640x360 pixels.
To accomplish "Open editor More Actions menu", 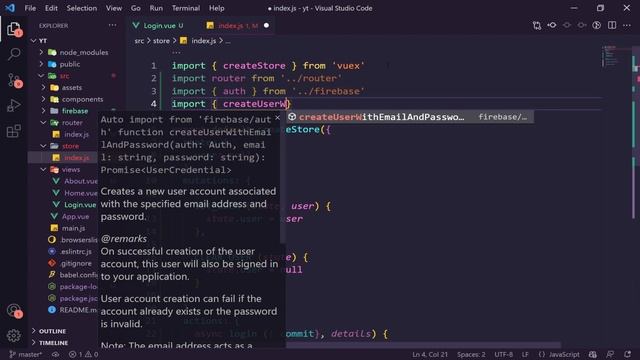I will coord(627,25).
